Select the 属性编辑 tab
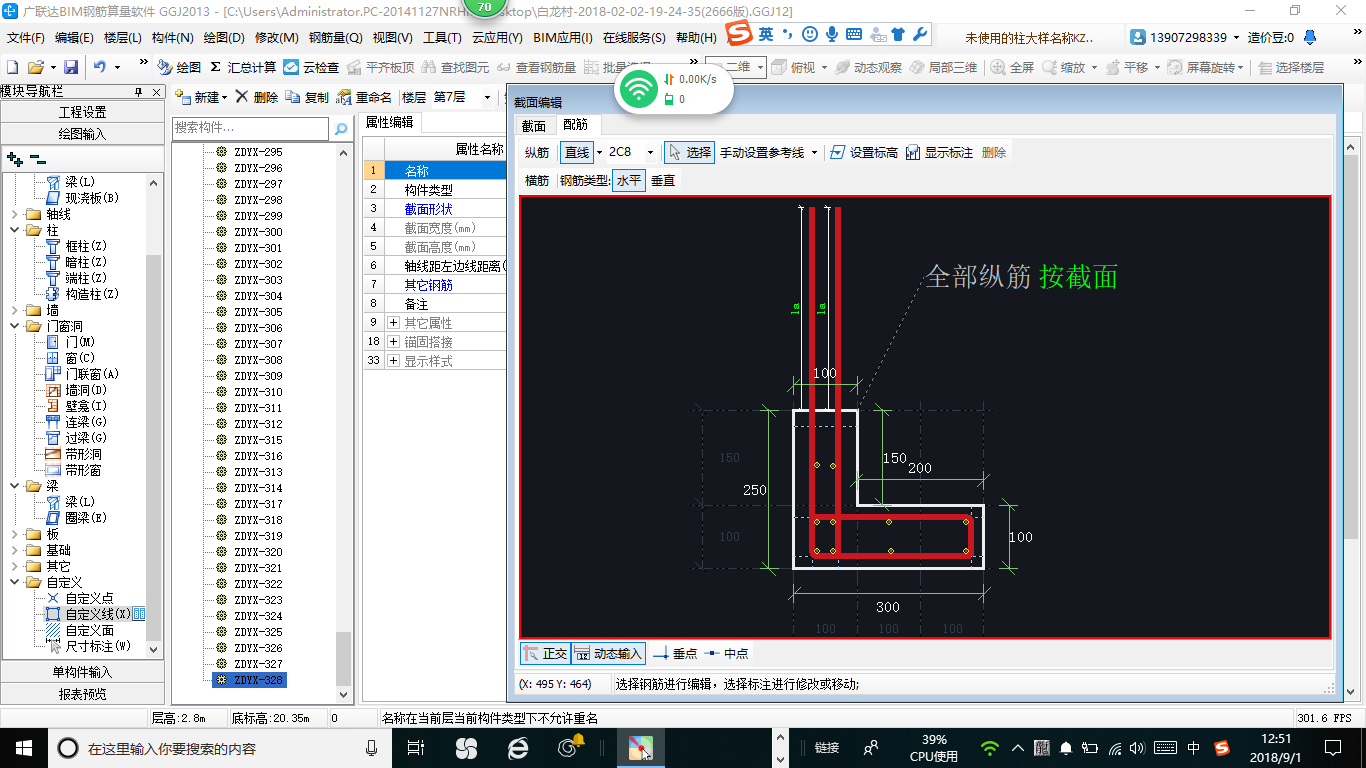Image resolution: width=1366 pixels, height=768 pixels. 389,122
